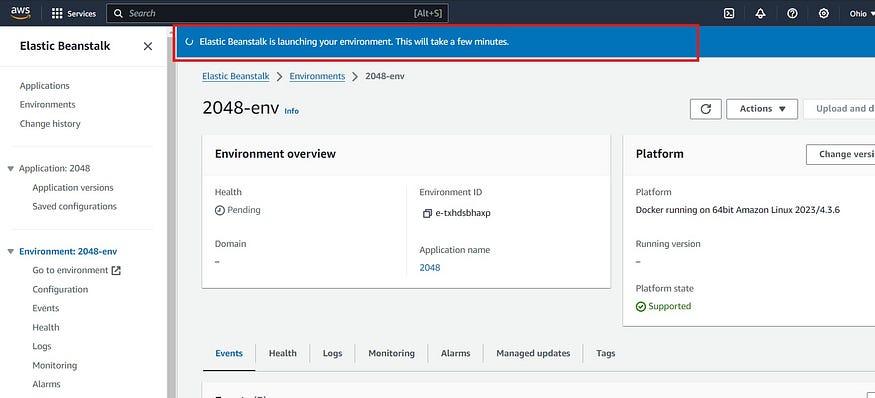This screenshot has width=875, height=398.
Task: Collapse the Application: 2048 tree section
Action: (x=11, y=169)
